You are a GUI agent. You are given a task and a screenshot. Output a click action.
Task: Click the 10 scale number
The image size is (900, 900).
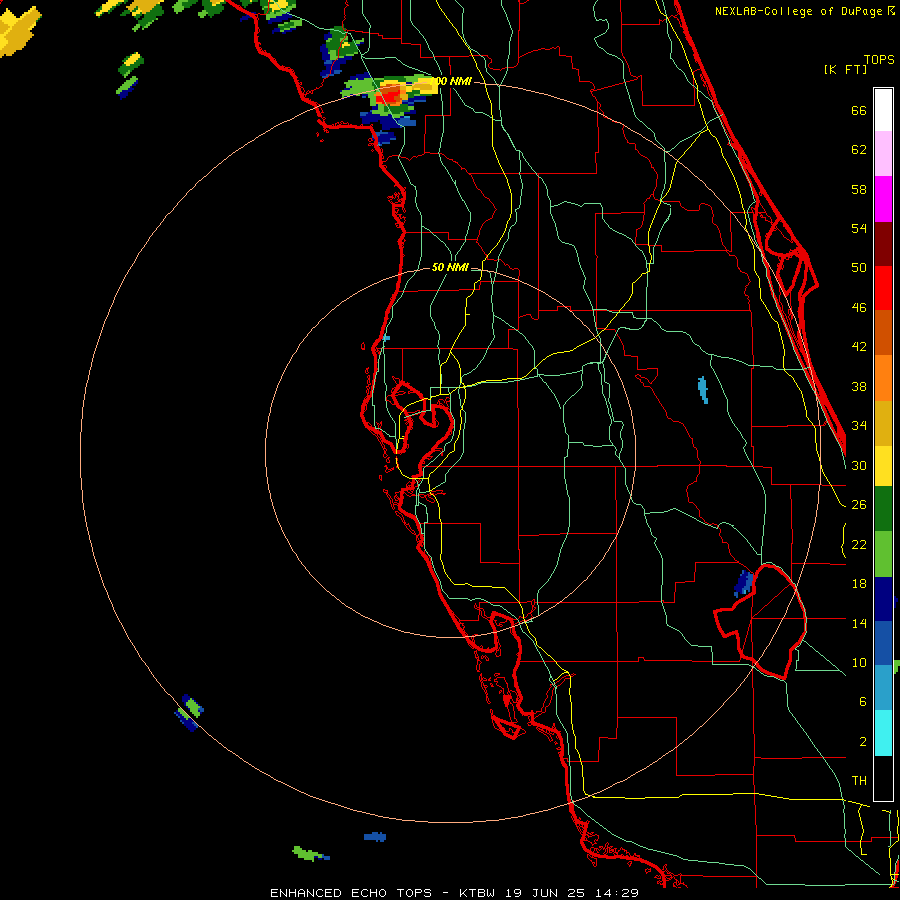click(859, 662)
